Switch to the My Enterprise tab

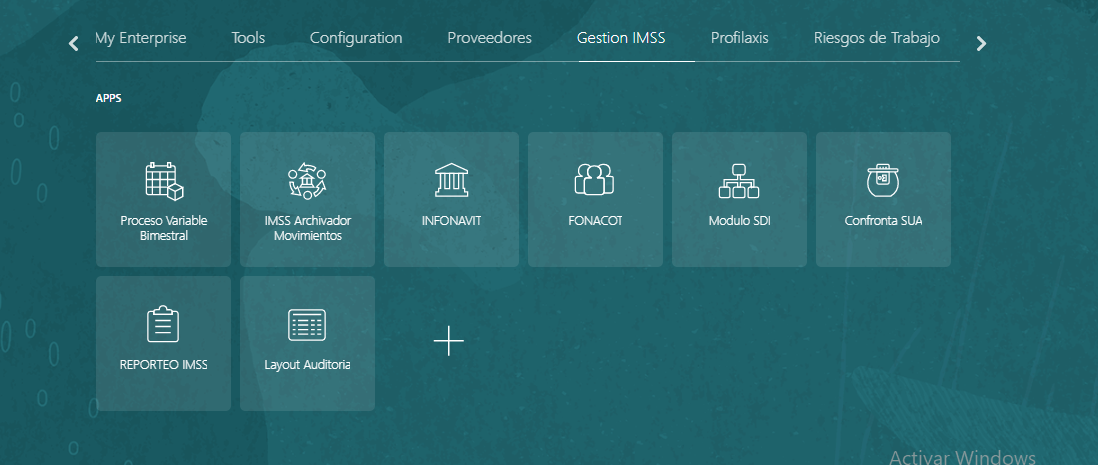point(141,39)
